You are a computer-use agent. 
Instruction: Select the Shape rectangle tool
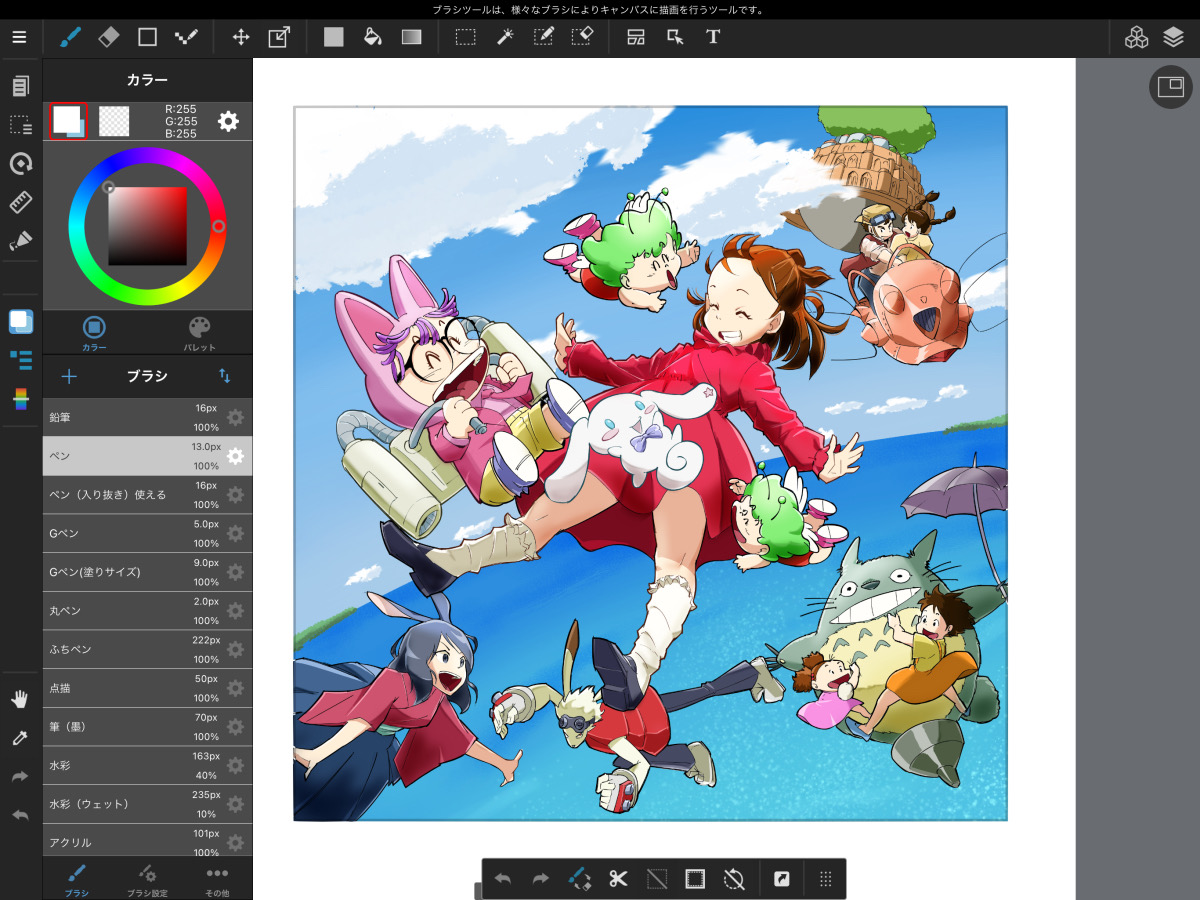[147, 37]
